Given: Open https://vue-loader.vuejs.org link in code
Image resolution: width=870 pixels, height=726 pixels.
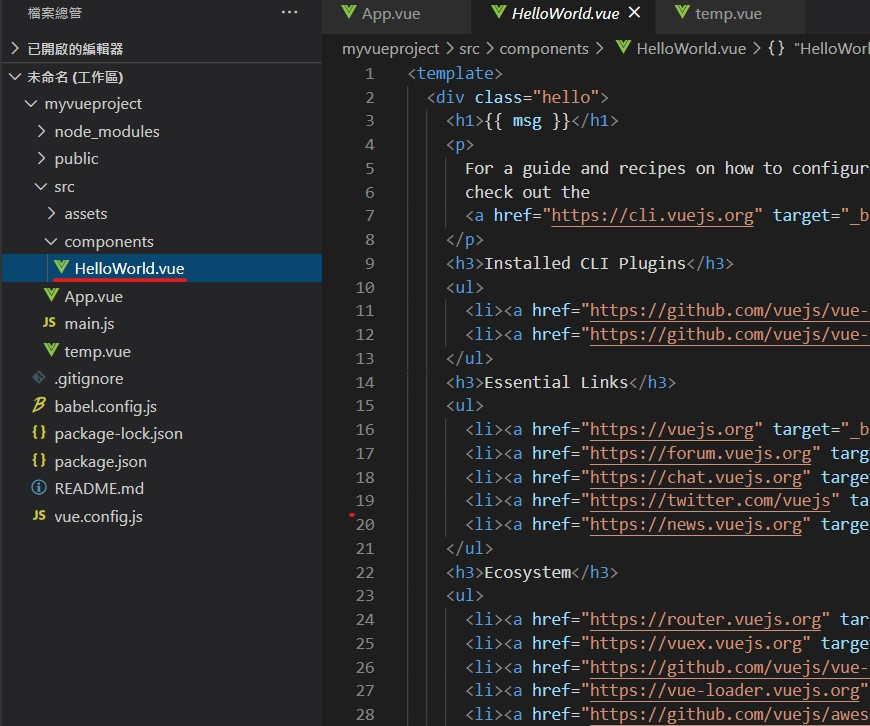Looking at the screenshot, I should (724, 690).
